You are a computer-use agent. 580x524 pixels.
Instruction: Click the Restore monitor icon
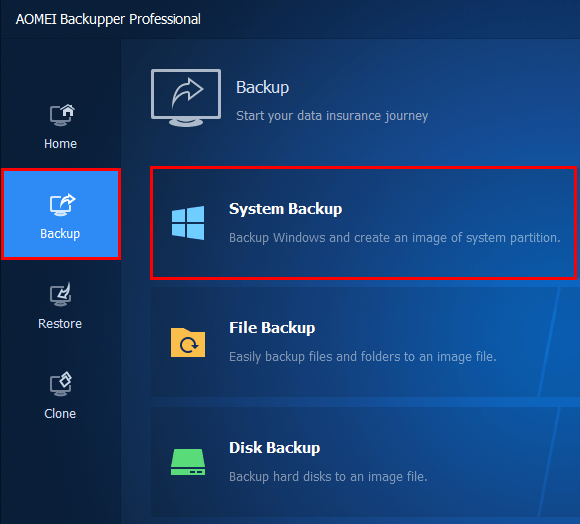[61, 294]
